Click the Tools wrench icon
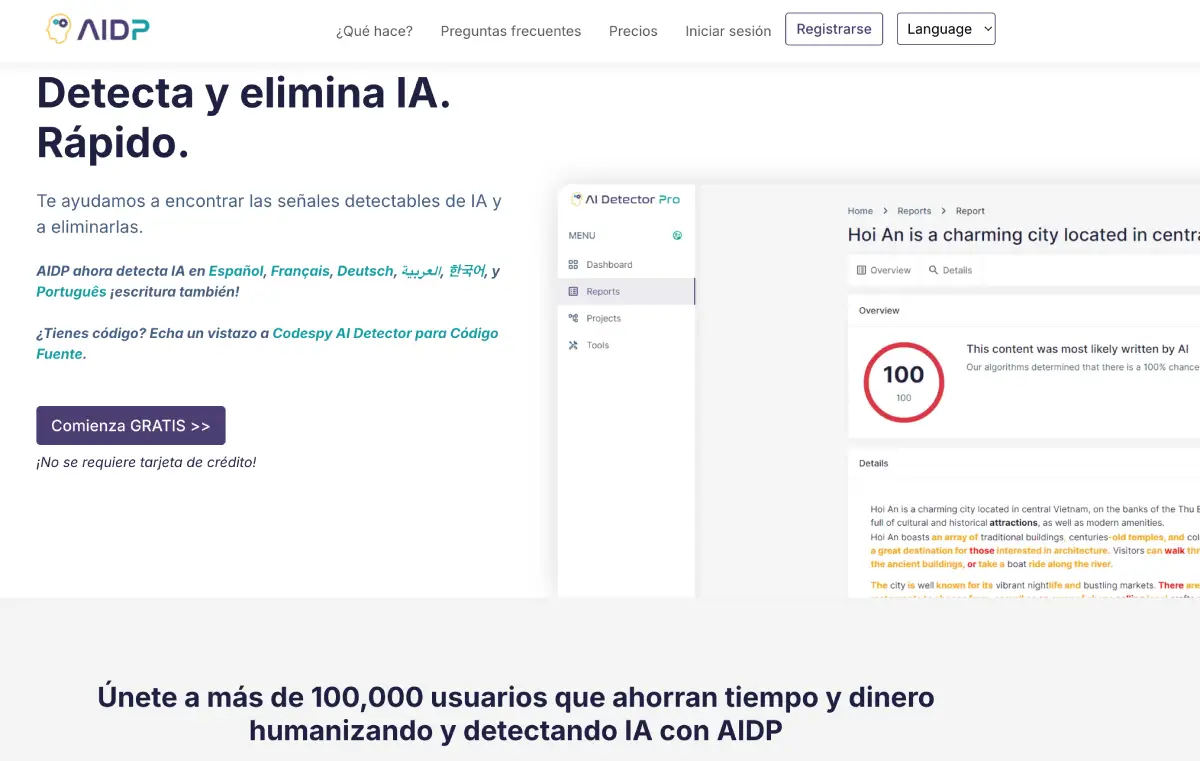The height and width of the screenshot is (761, 1200). [x=573, y=345]
